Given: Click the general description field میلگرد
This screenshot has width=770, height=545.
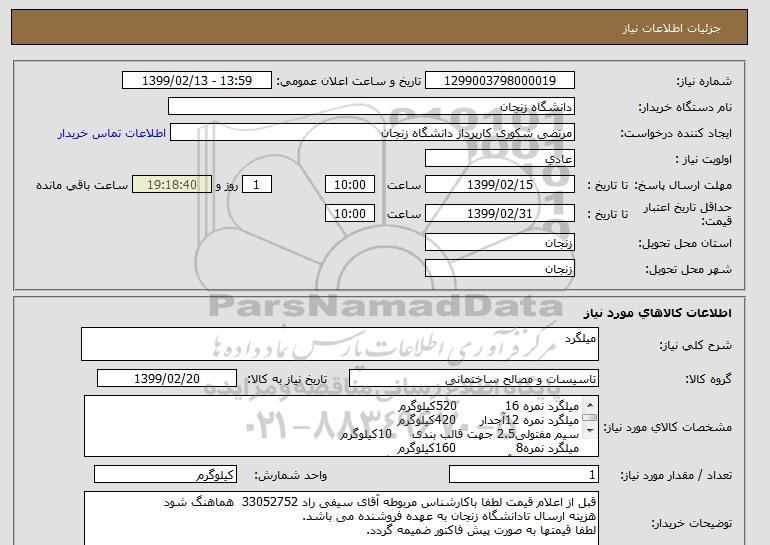Looking at the screenshot, I should click(340, 344).
